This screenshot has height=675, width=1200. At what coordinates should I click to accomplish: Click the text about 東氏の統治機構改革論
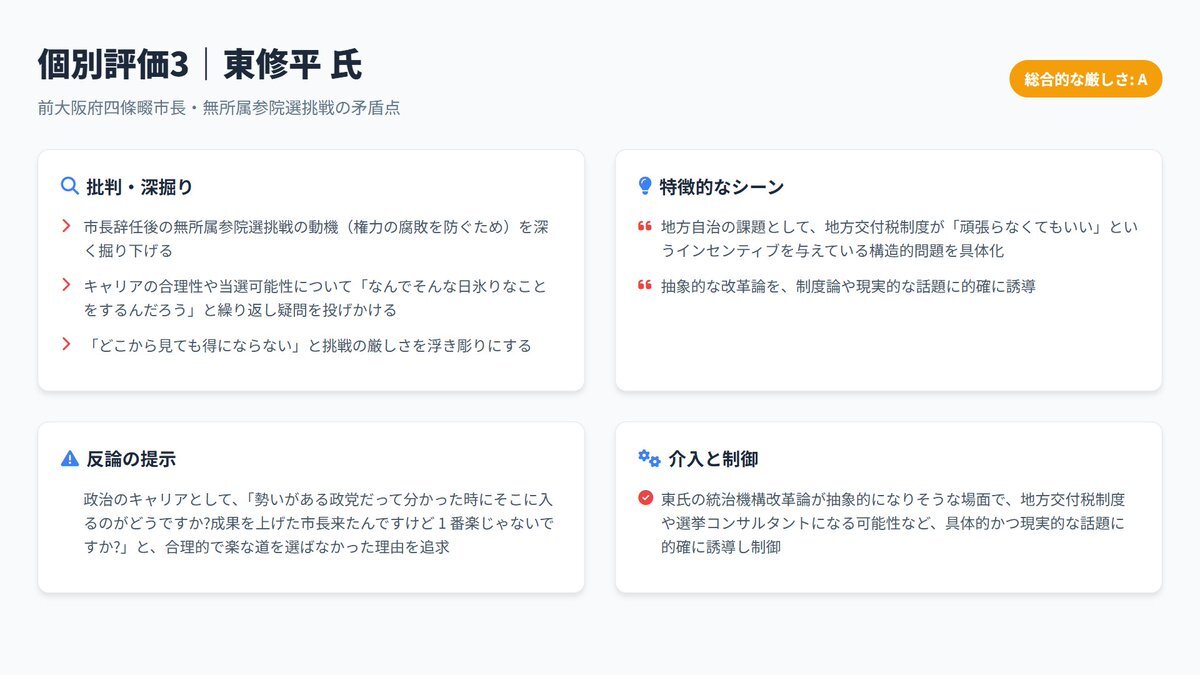pos(892,523)
